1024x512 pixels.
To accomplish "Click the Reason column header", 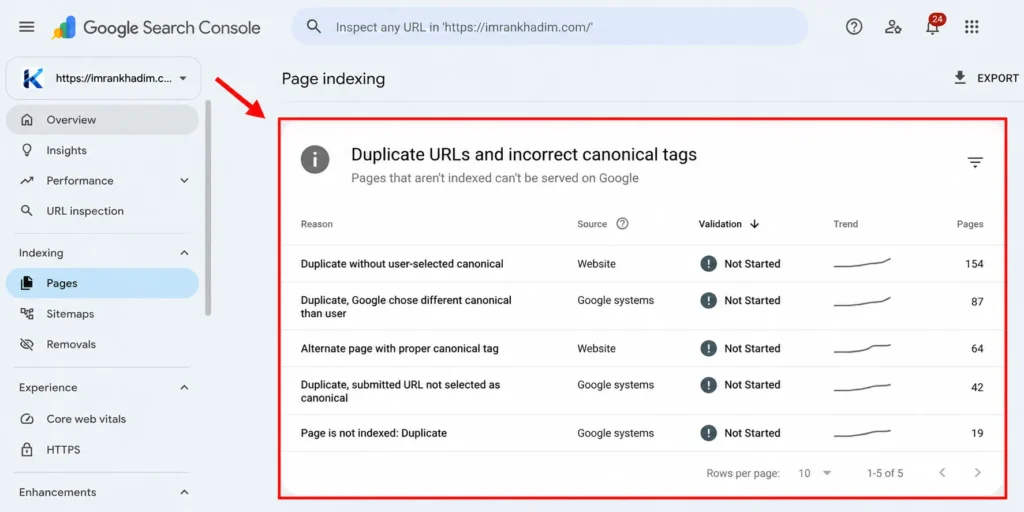I will click(316, 224).
